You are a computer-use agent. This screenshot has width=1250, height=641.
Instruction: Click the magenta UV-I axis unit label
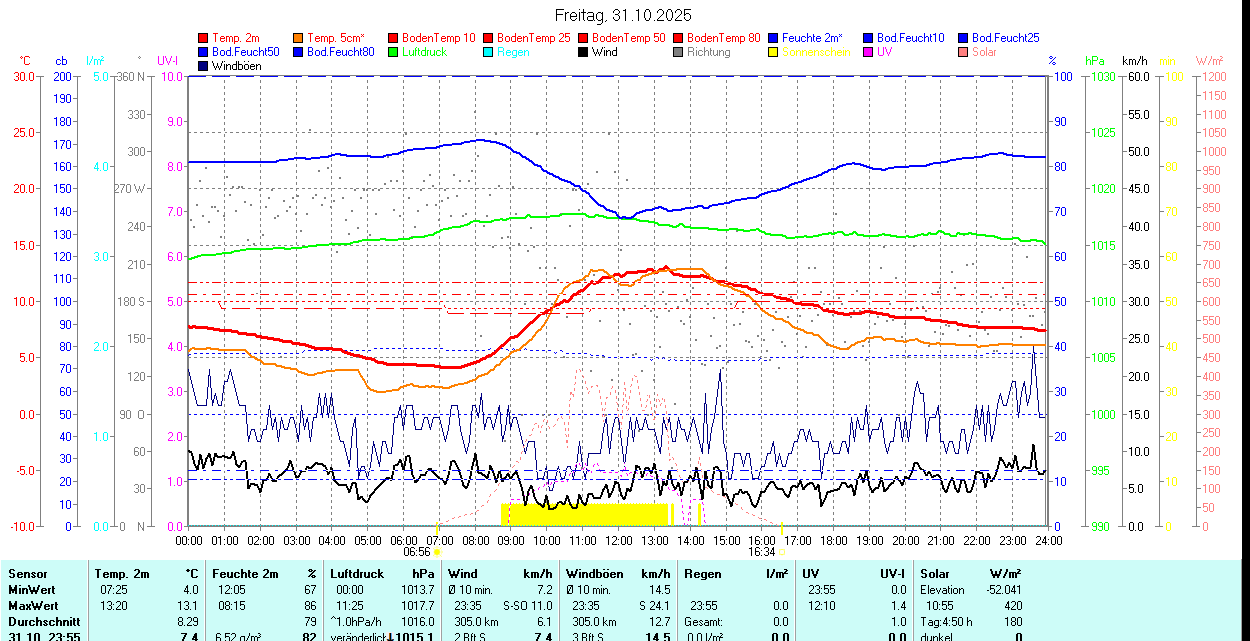tap(168, 61)
